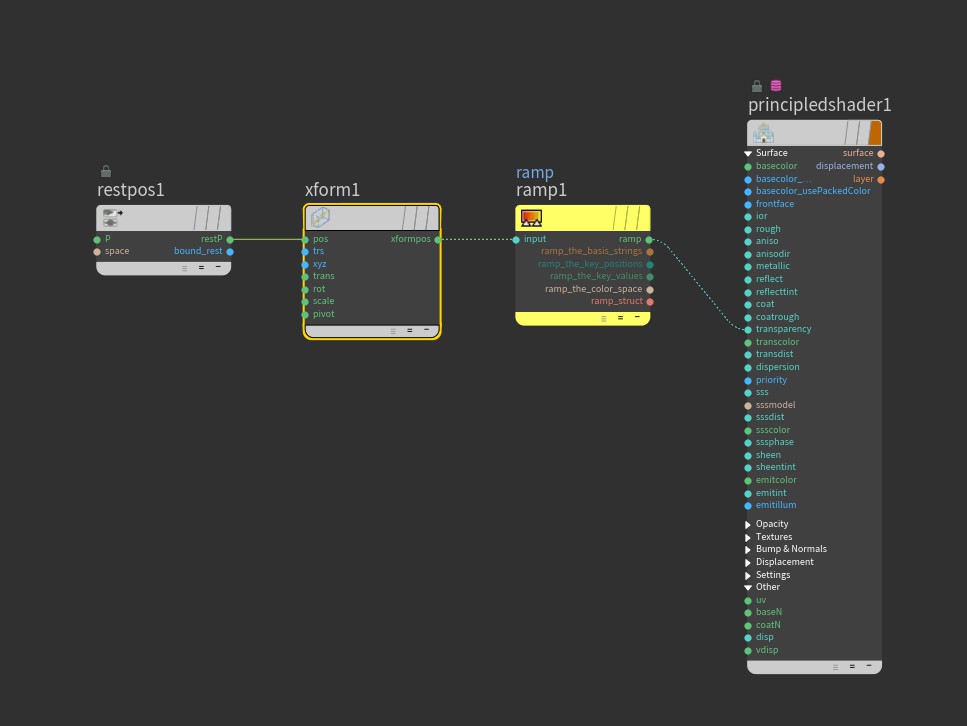Select the ramp1 node name label

point(541,191)
